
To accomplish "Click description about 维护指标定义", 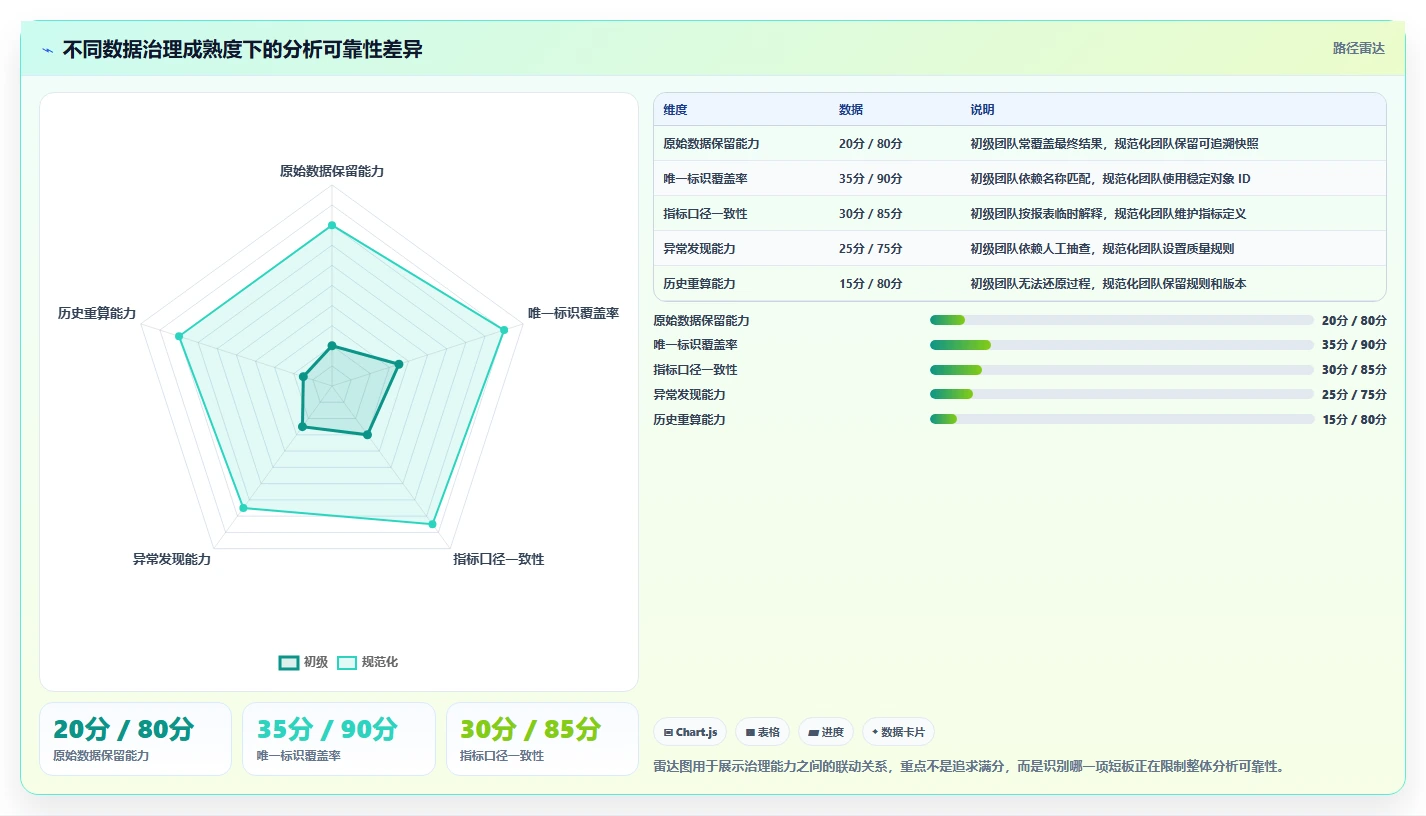I will [1108, 214].
